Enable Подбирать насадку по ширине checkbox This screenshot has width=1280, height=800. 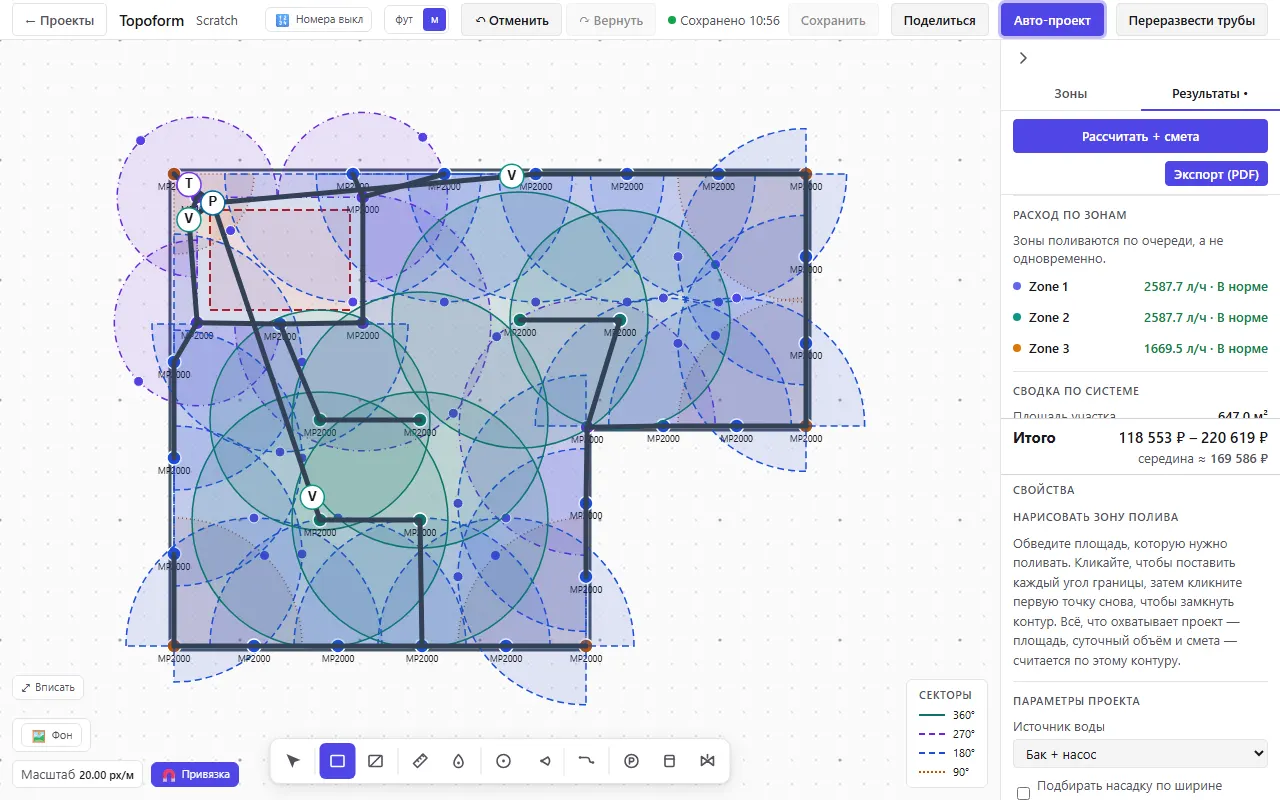1023,793
